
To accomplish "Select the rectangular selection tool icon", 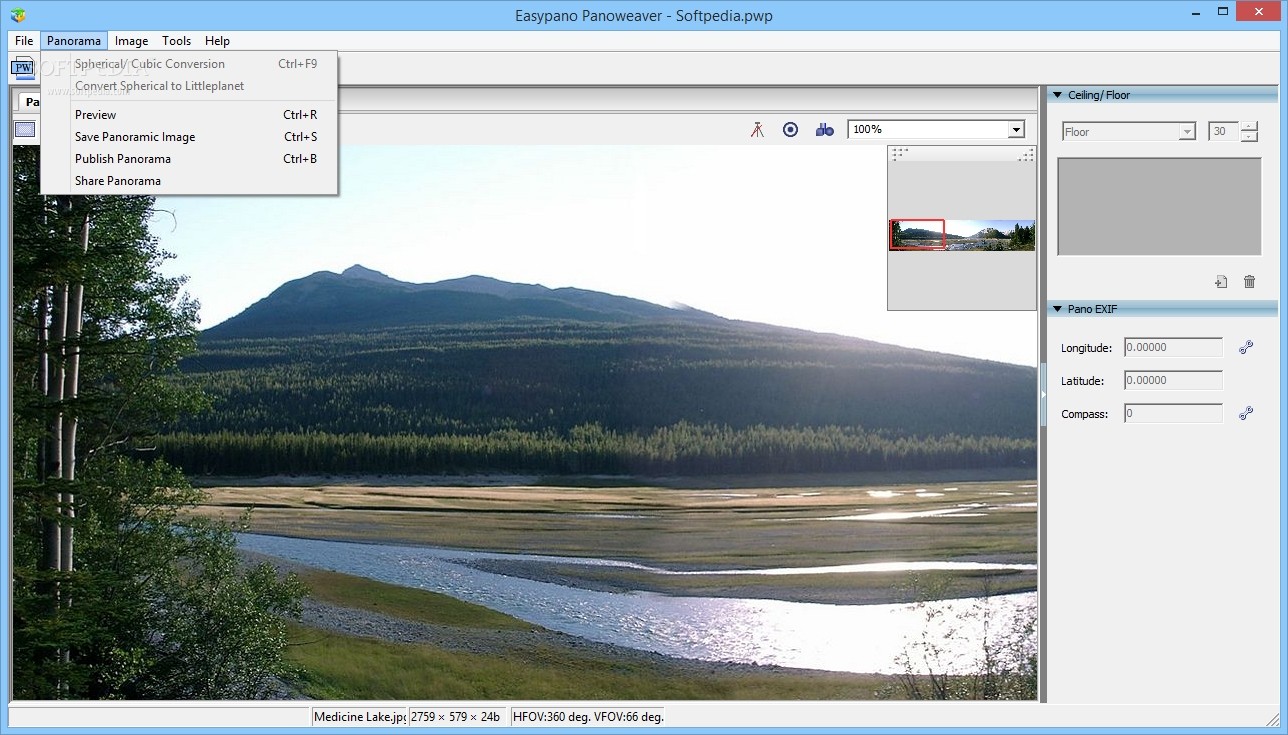I will (25, 129).
